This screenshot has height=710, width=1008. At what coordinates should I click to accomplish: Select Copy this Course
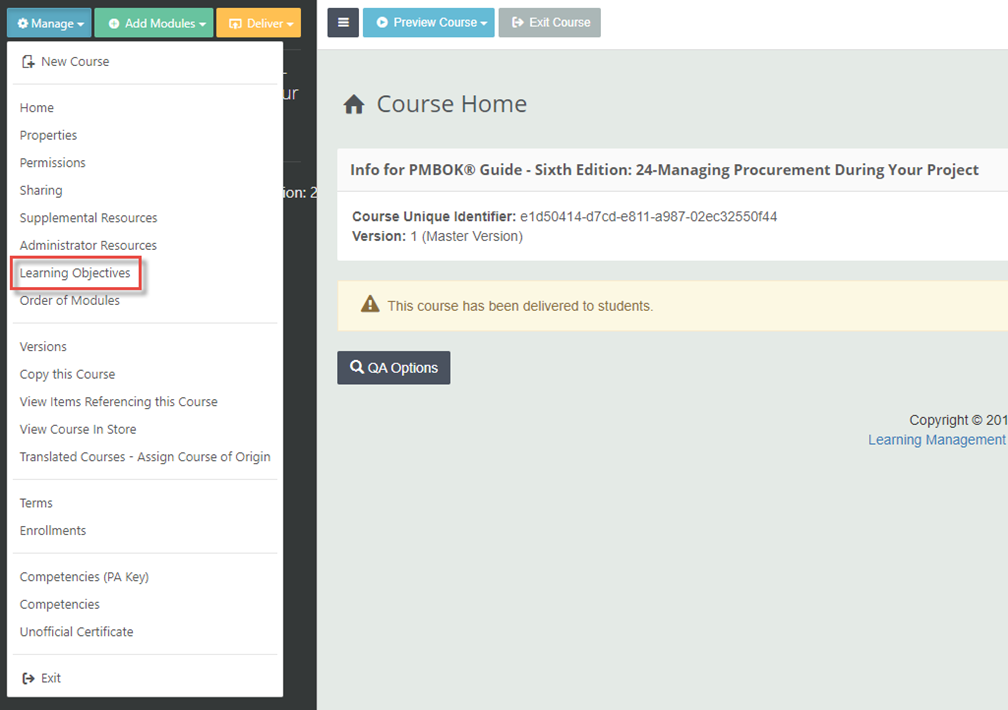(67, 374)
